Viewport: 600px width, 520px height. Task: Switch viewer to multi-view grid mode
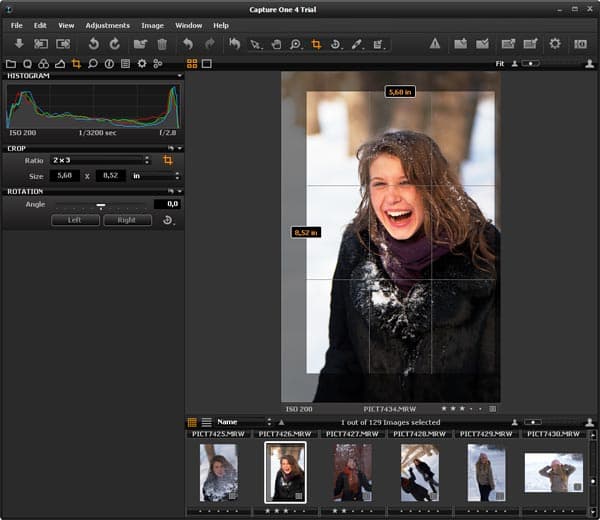pos(192,64)
